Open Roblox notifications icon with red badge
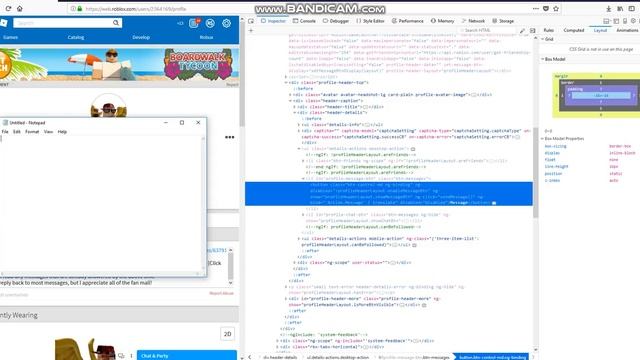640x360 pixels. pos(194,23)
